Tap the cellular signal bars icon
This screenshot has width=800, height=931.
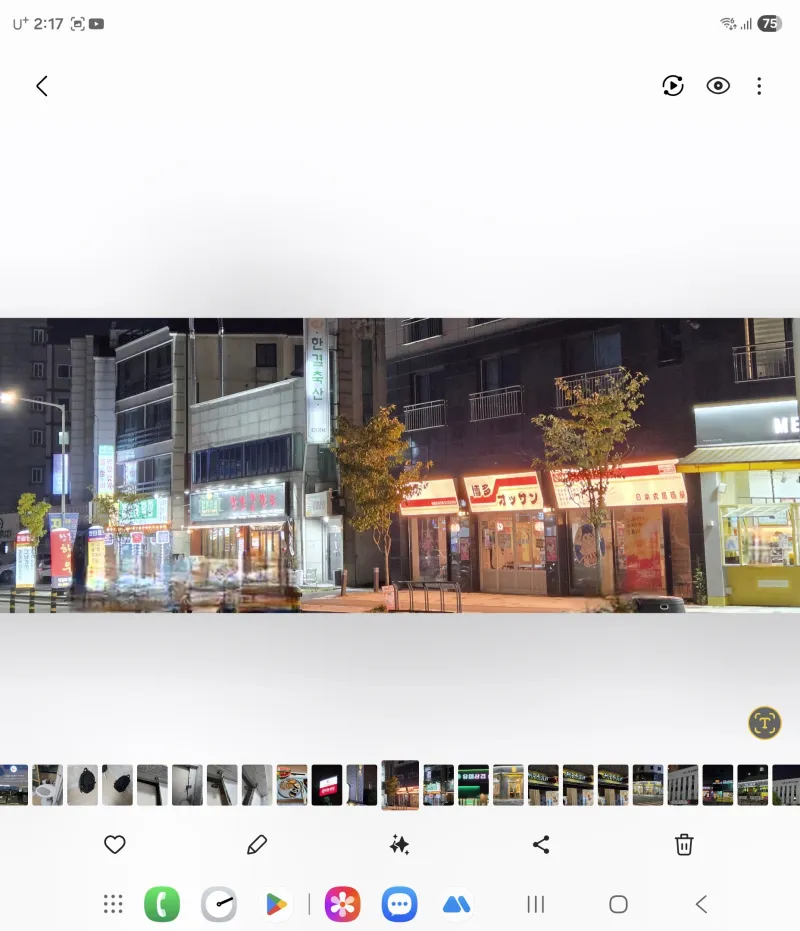click(746, 24)
